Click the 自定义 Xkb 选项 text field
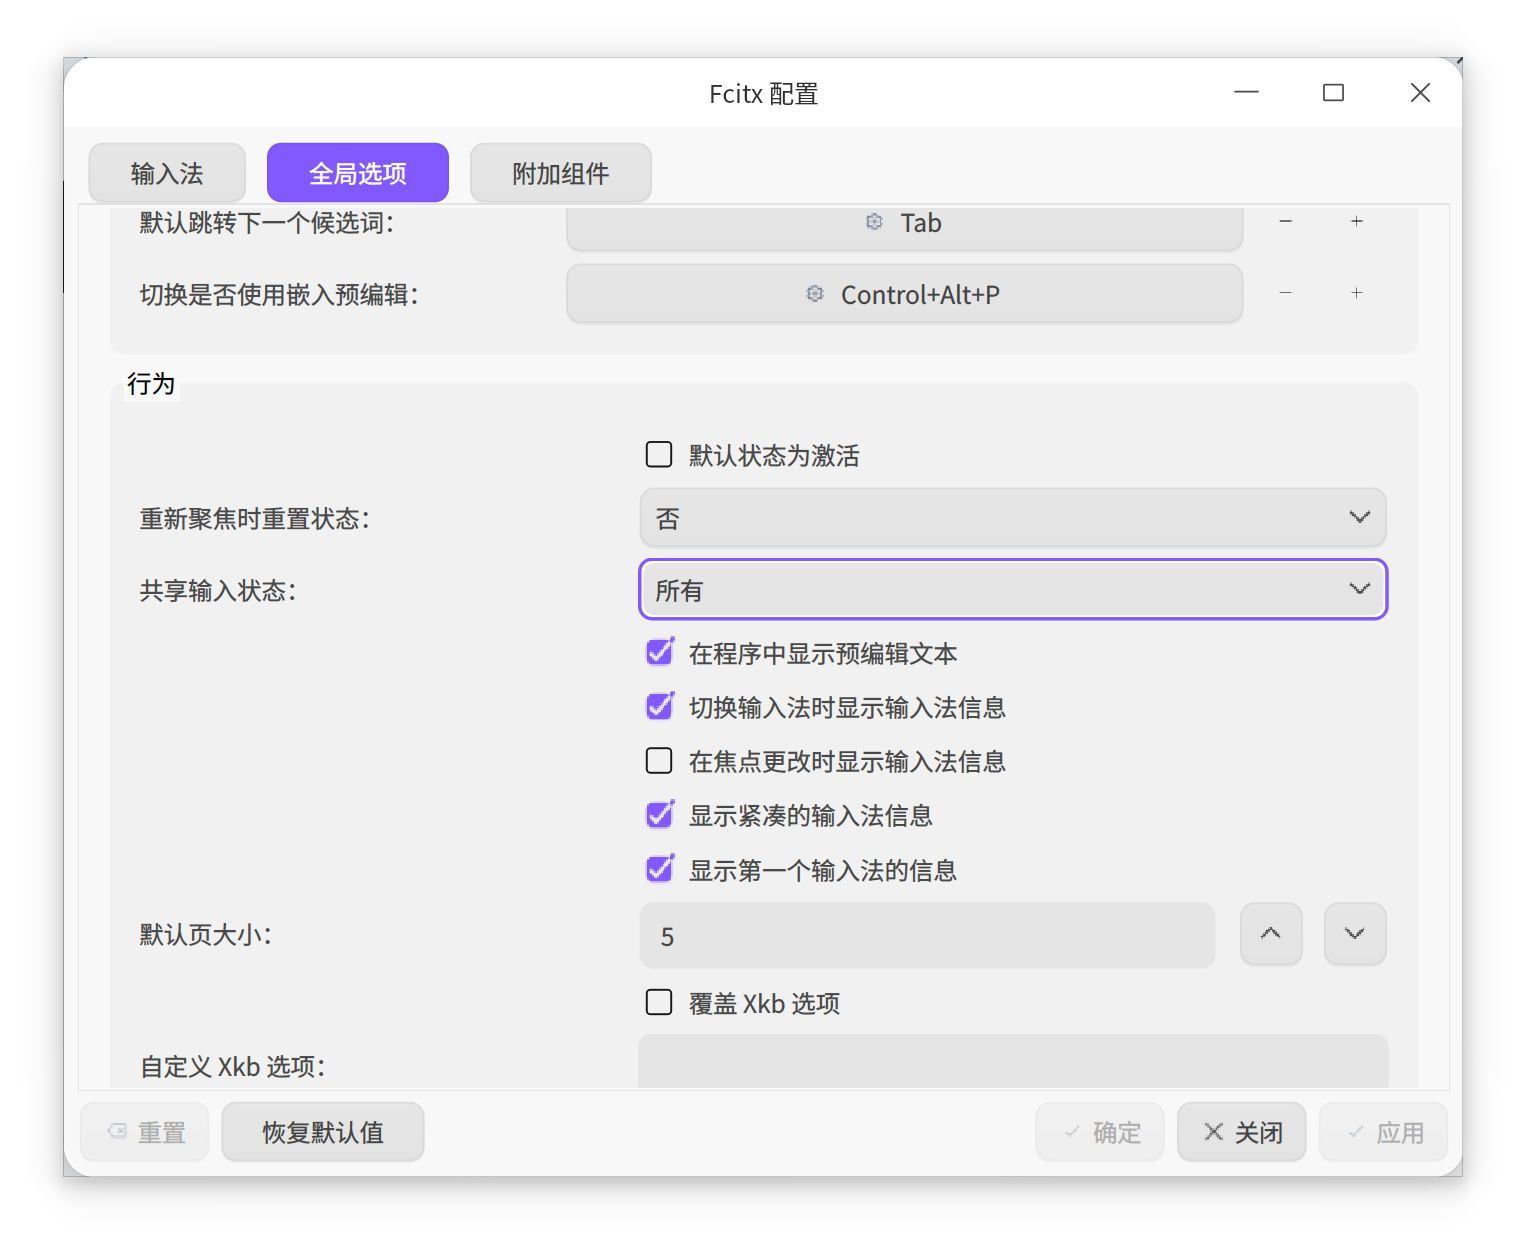The height and width of the screenshot is (1246, 1526). tap(1013, 1062)
